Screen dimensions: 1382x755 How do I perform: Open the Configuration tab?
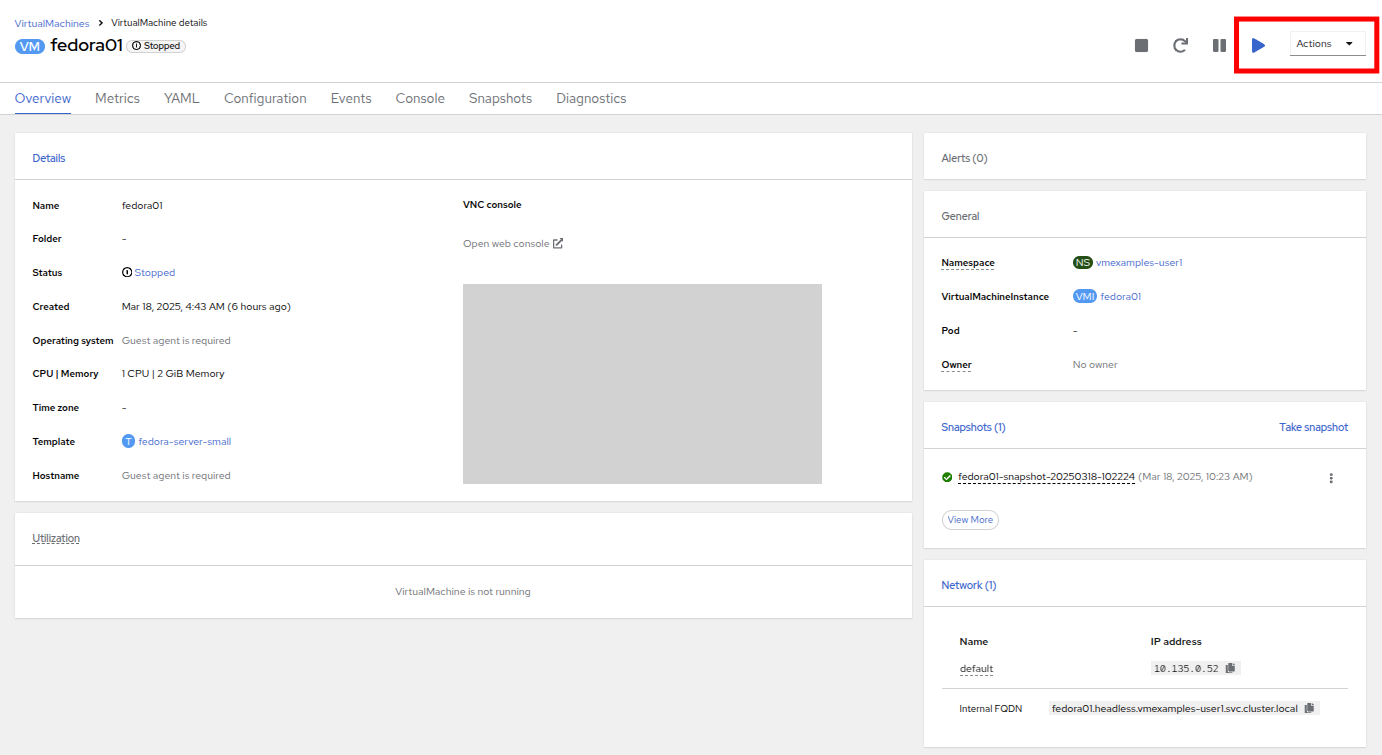tap(265, 98)
